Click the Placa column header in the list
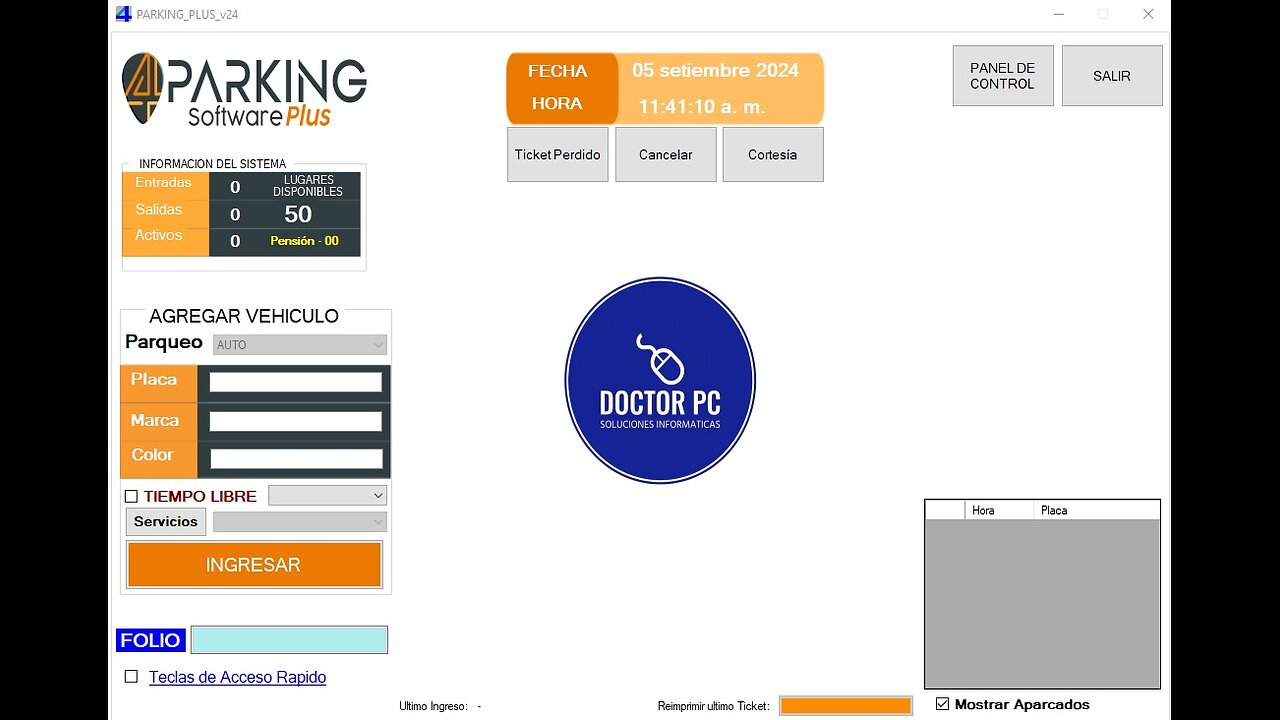This screenshot has width=1280, height=720. pos(1096,510)
